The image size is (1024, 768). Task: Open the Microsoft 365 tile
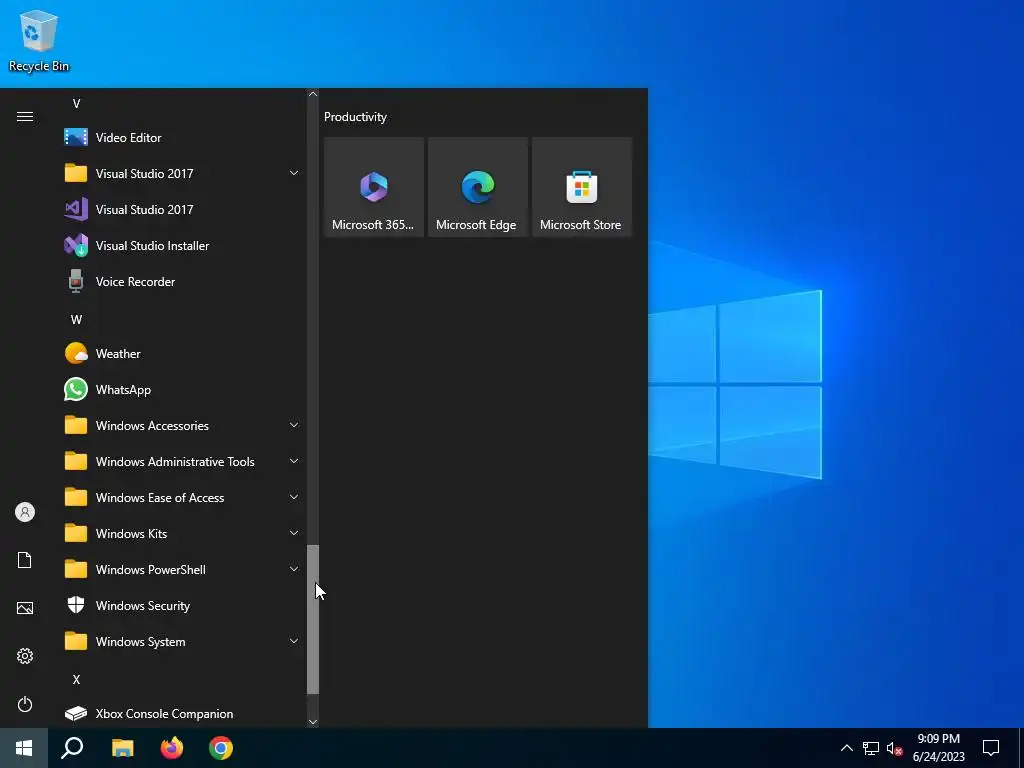374,187
